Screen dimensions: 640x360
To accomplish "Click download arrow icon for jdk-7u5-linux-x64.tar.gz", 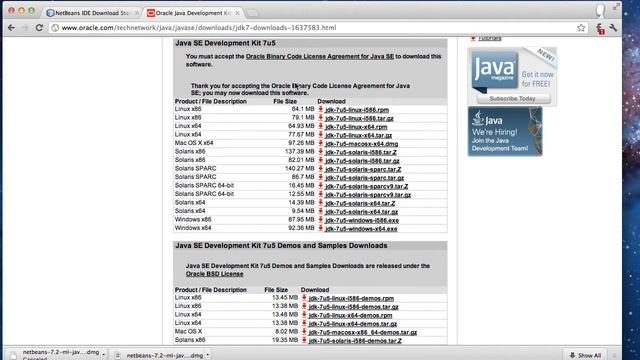I will click(321, 135).
